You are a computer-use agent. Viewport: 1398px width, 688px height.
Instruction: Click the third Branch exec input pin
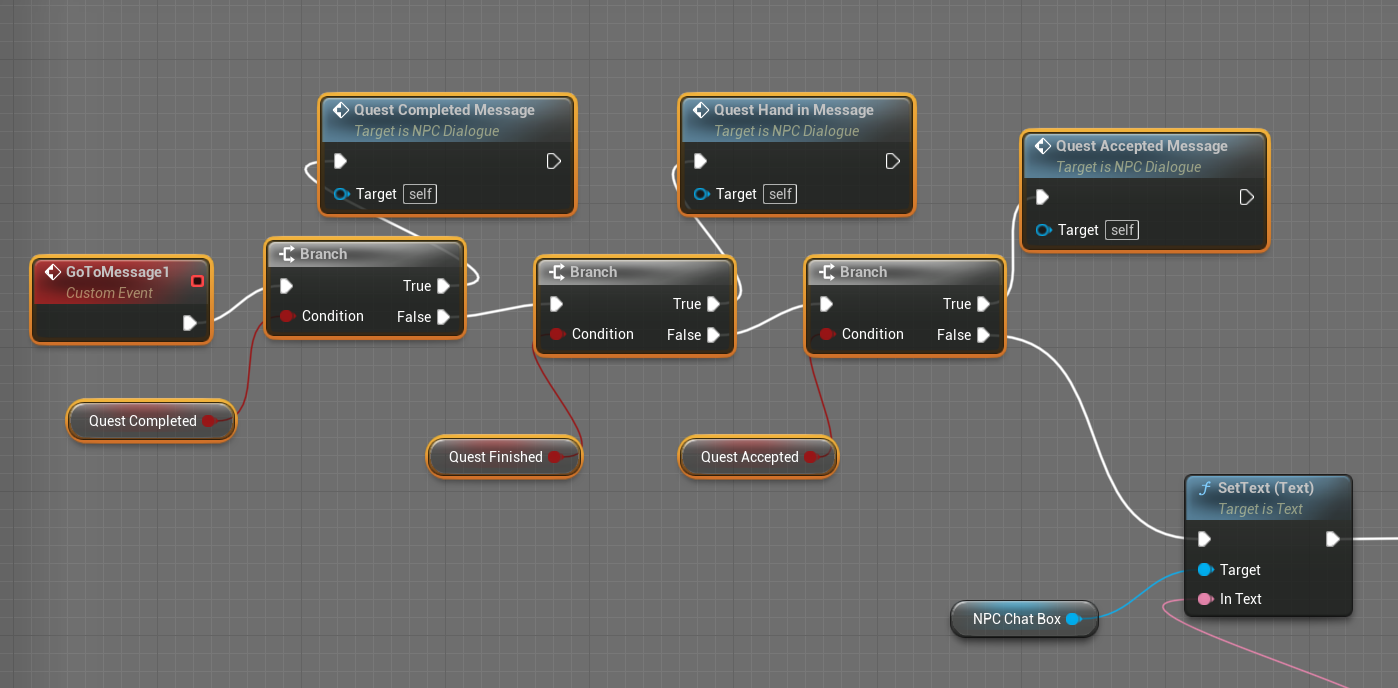tap(827, 304)
